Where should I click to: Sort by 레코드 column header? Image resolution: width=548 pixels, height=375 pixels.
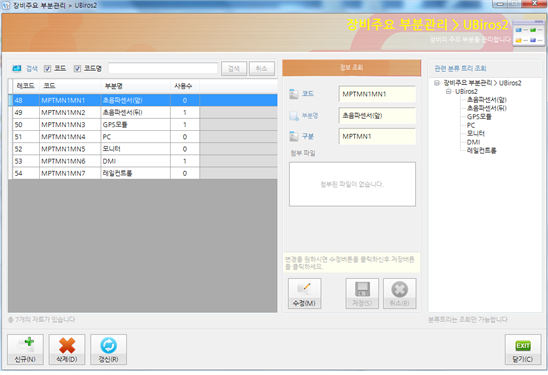(x=26, y=86)
